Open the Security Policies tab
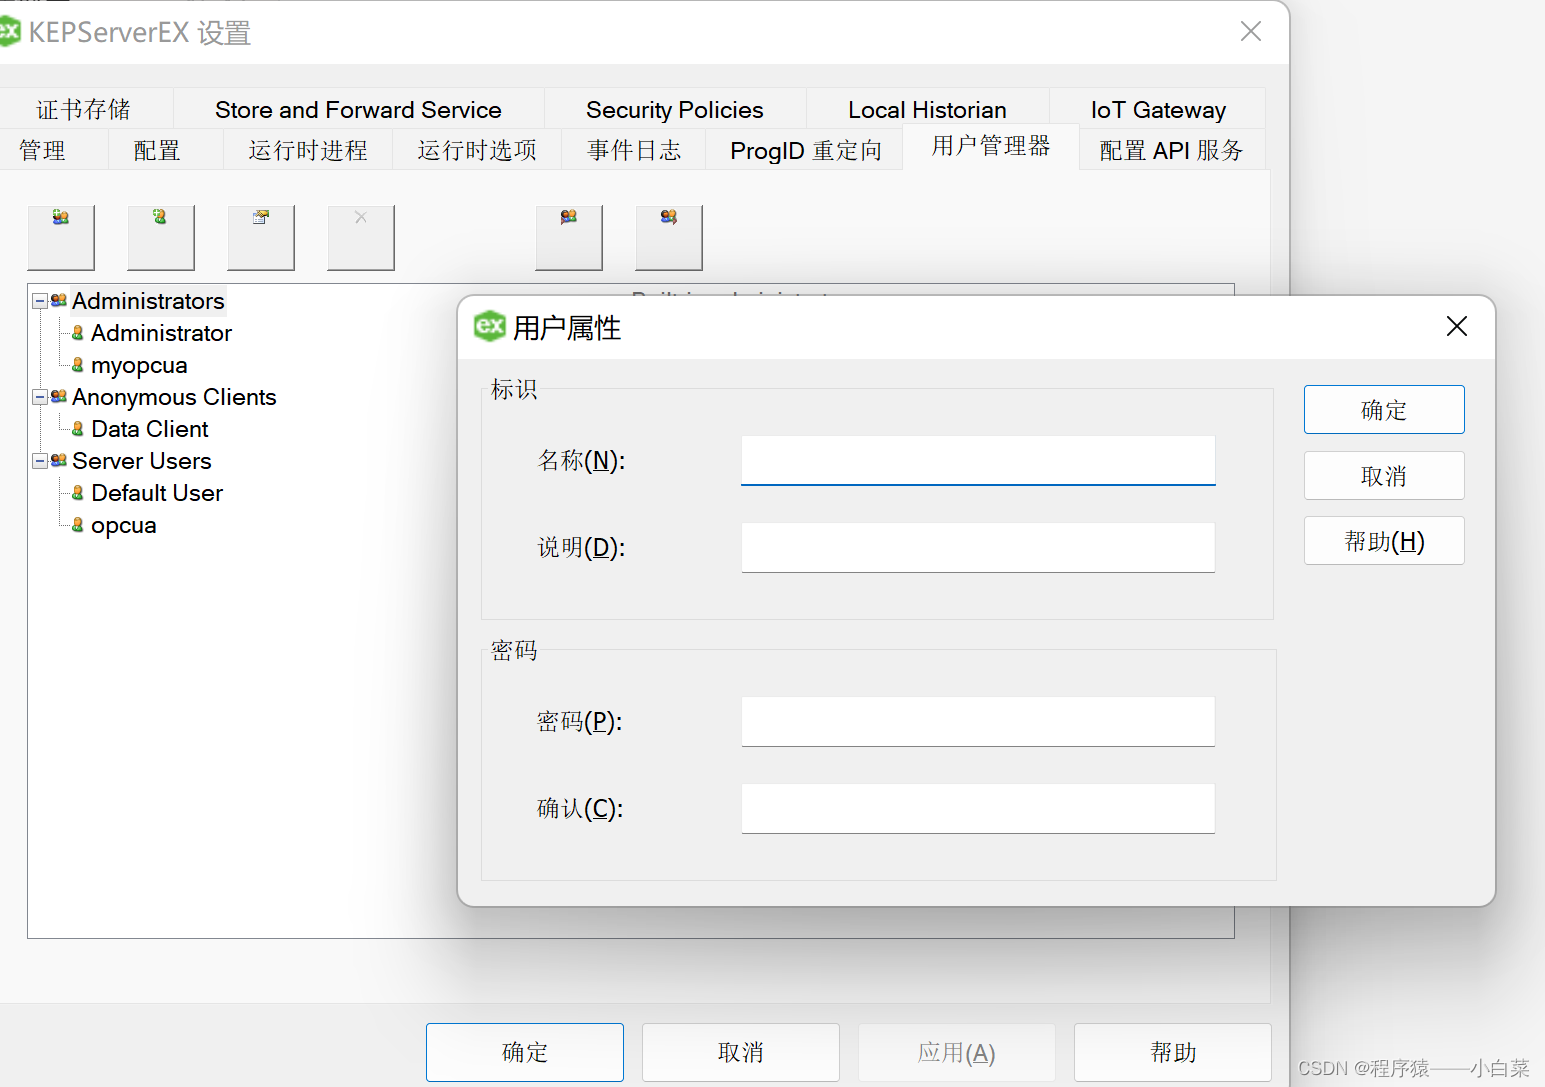This screenshot has width=1545, height=1087. pyautogui.click(x=675, y=109)
